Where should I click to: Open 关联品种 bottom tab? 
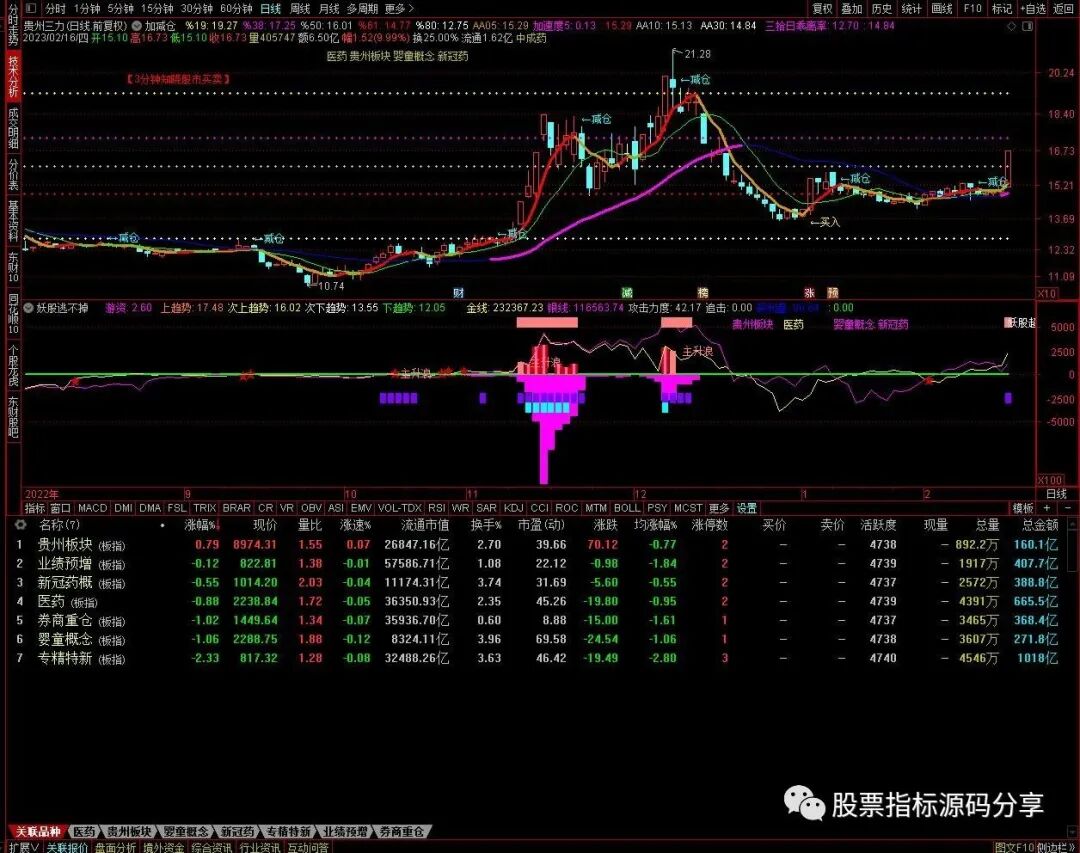(x=38, y=832)
